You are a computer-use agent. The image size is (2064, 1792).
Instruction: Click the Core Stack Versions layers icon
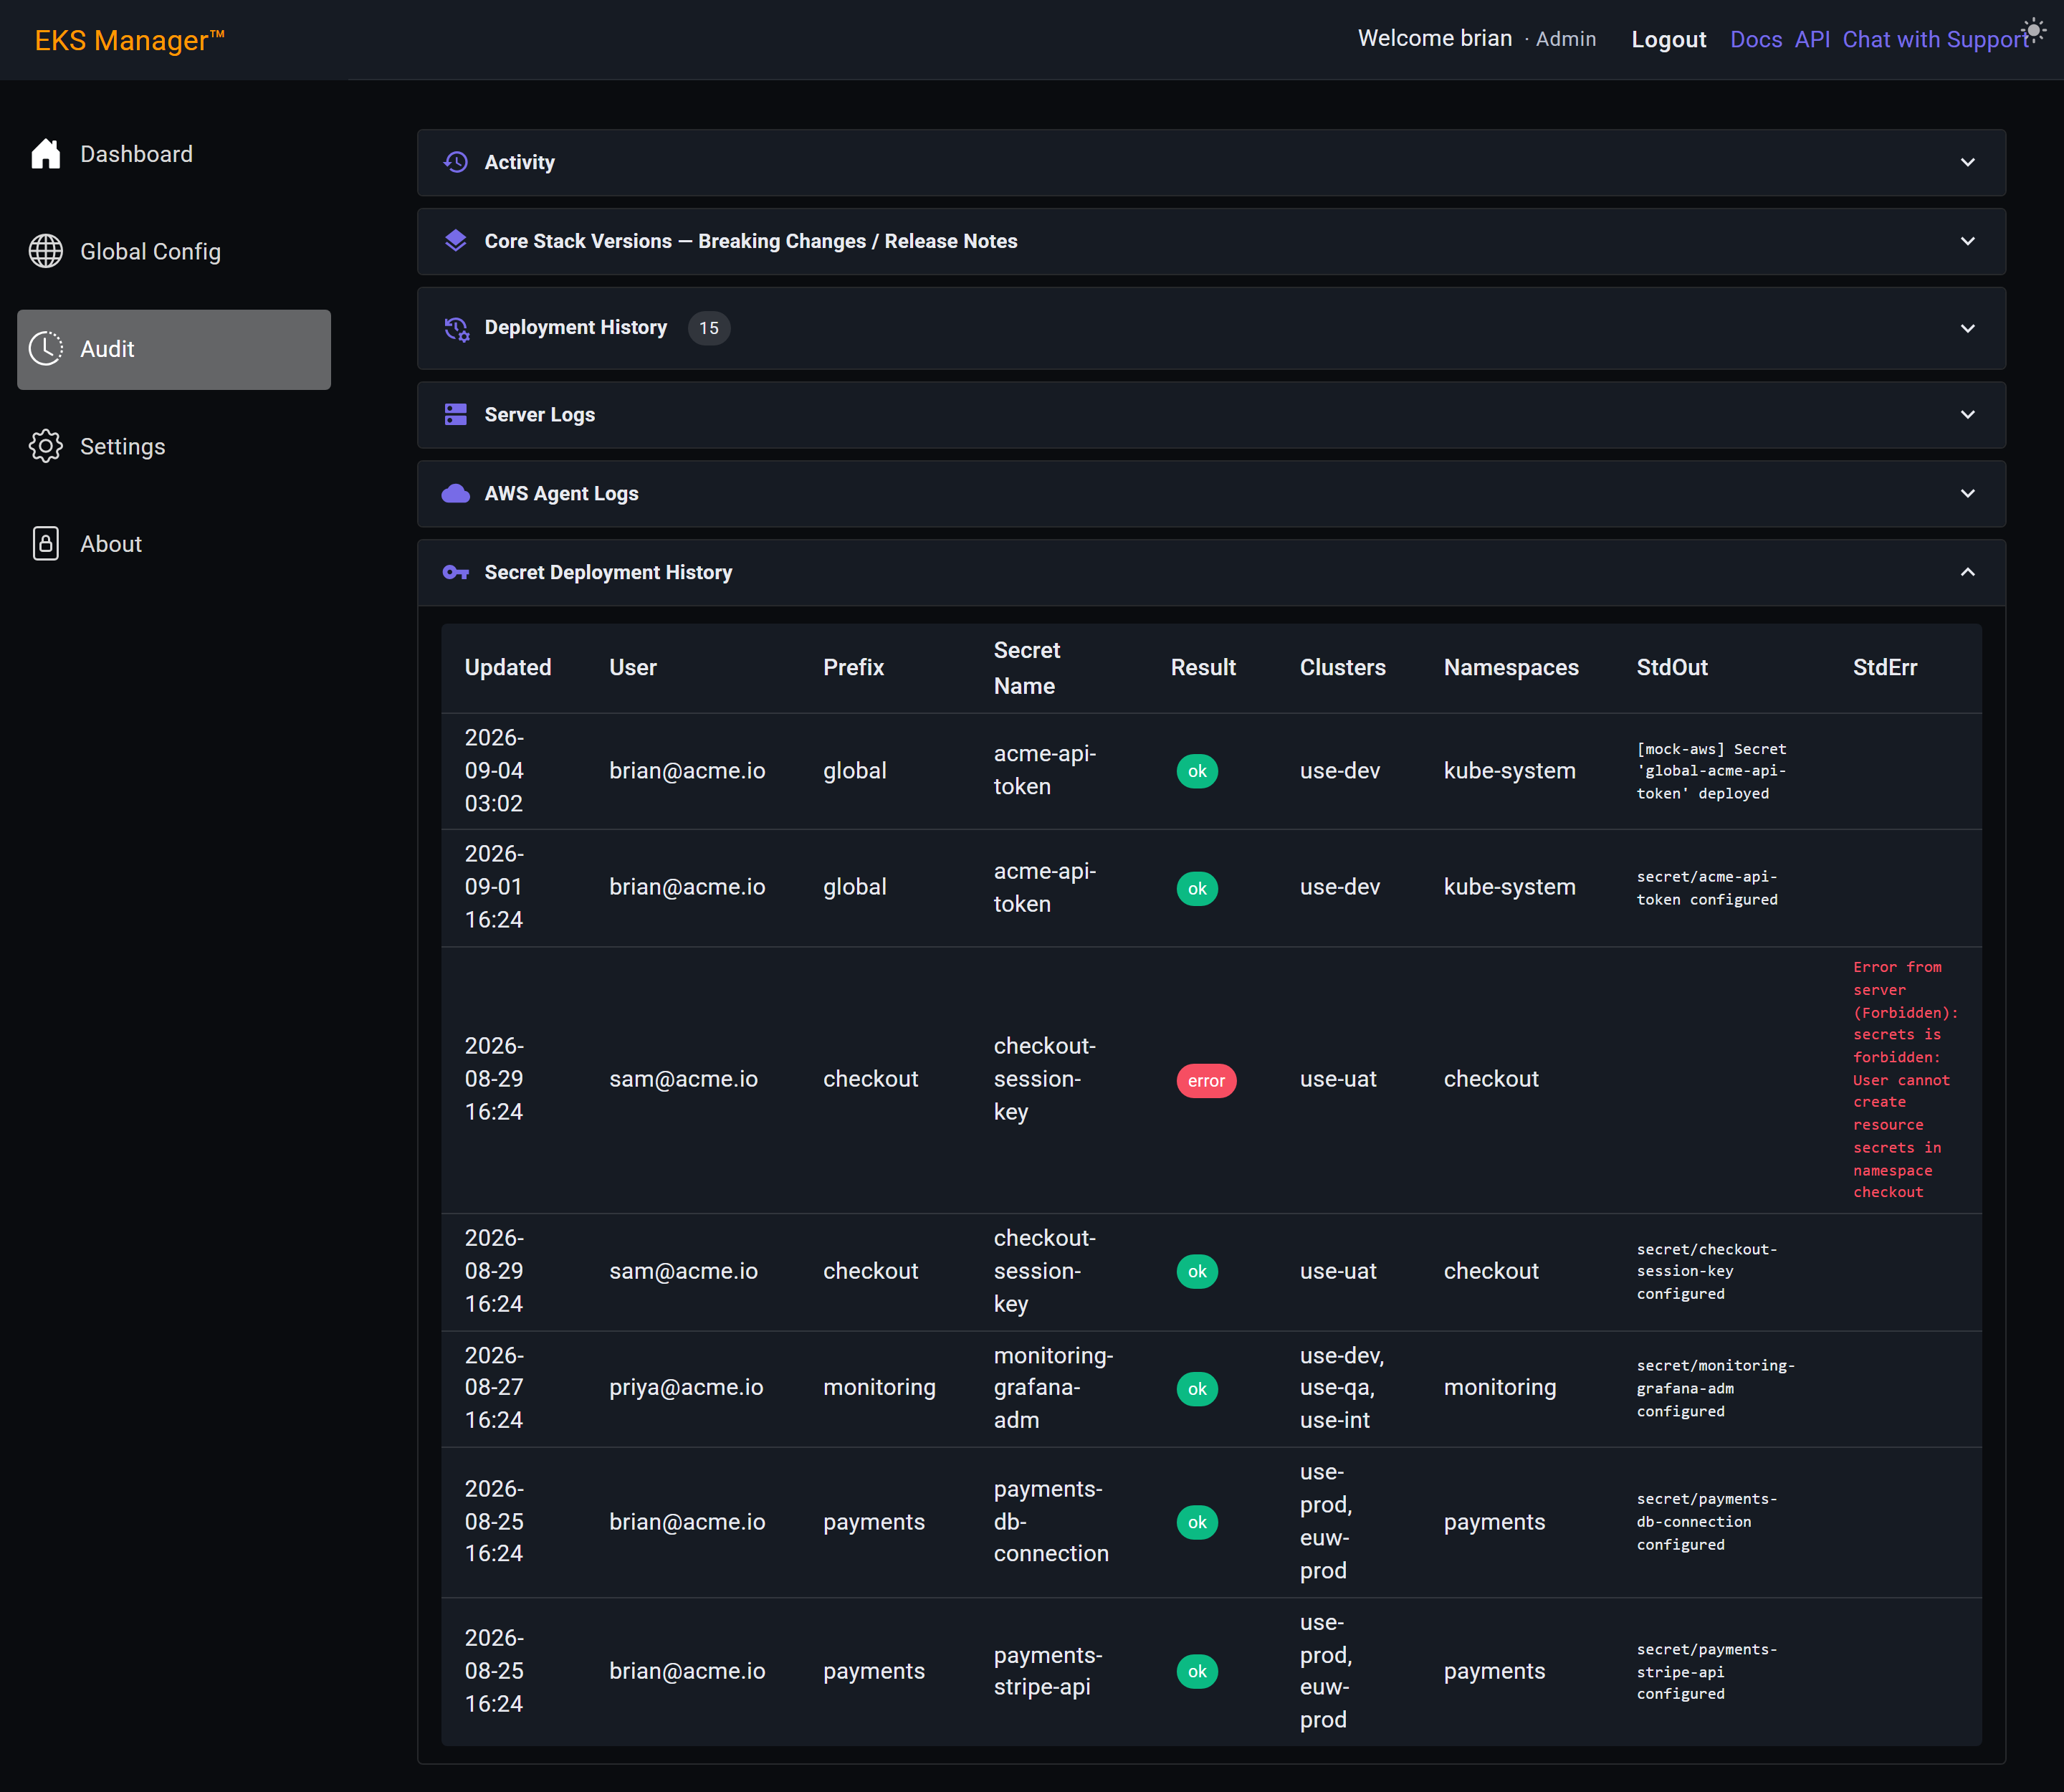pyautogui.click(x=456, y=241)
